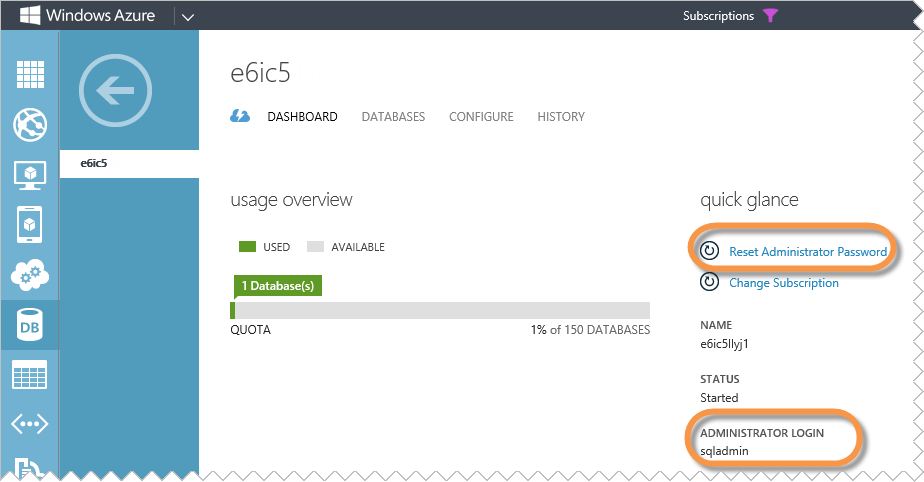Click the Windows Azure logo
The image size is (924, 482).
87,15
